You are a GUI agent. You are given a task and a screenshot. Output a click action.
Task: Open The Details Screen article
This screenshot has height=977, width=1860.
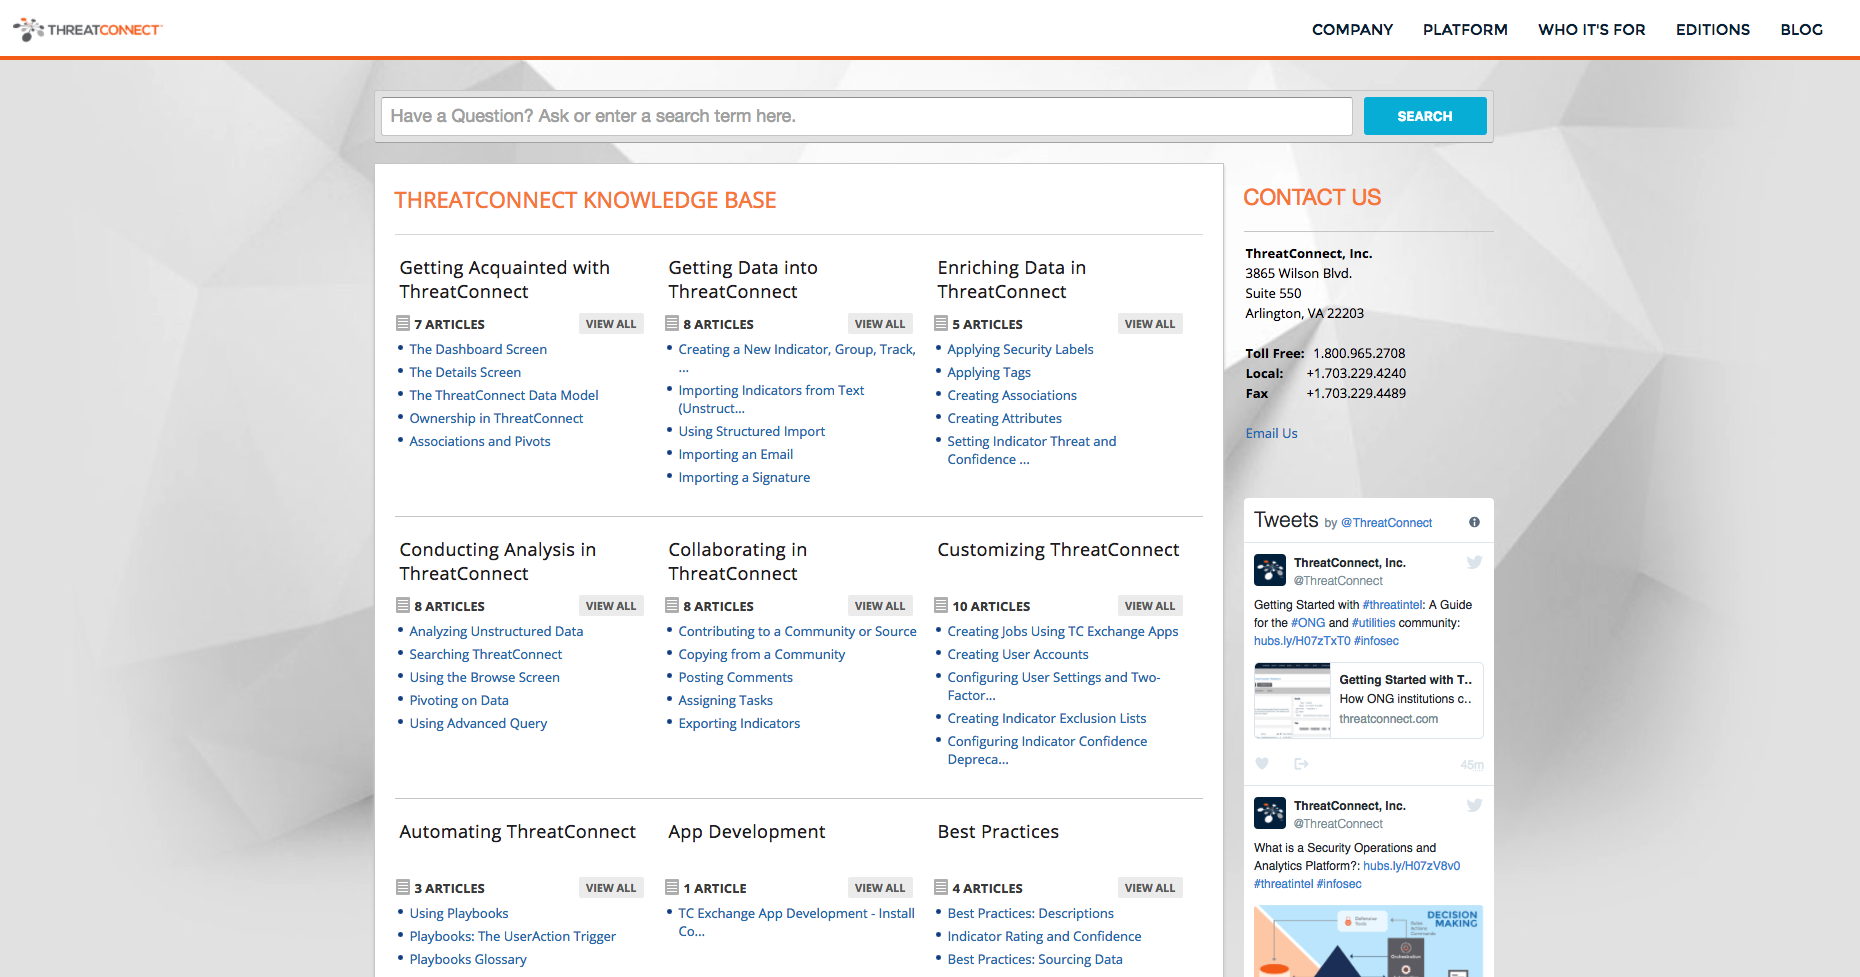tap(465, 372)
